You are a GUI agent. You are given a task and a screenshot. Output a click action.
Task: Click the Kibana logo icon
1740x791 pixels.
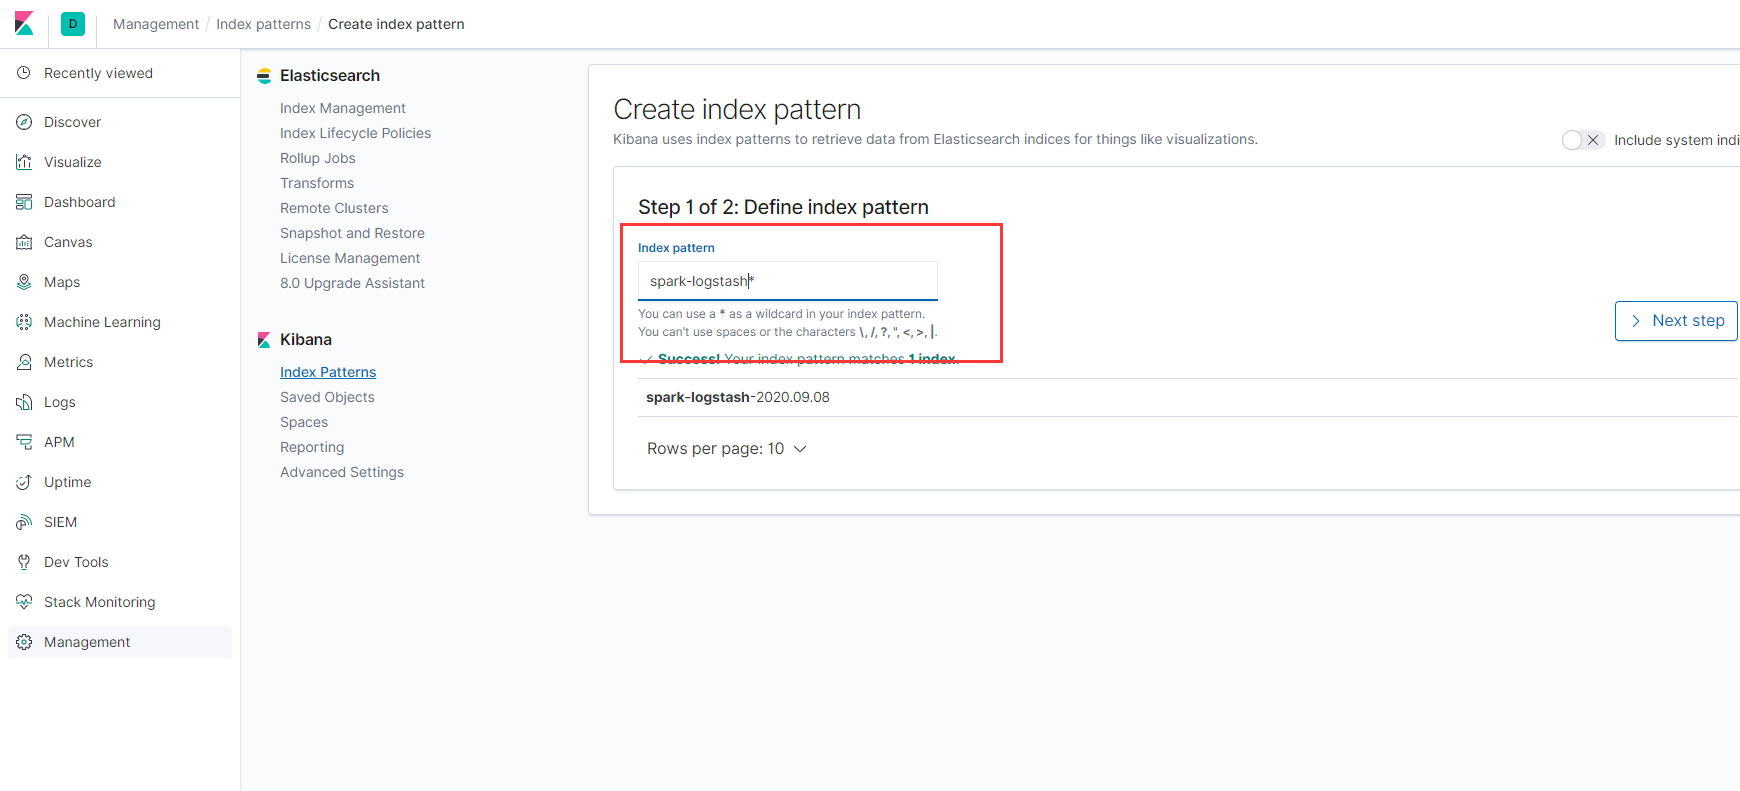(x=24, y=23)
